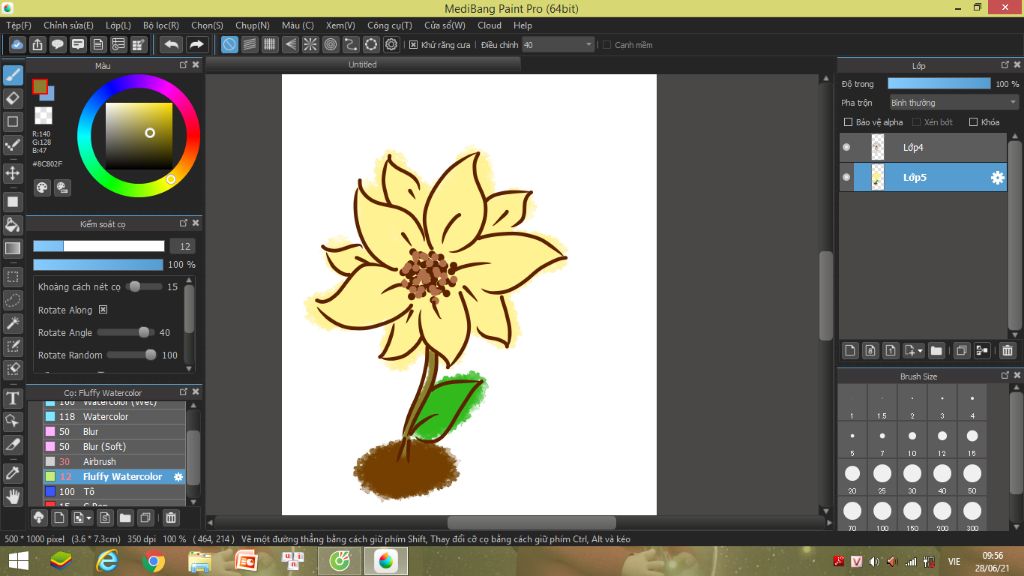This screenshot has width=1024, height=576.
Task: Open the Cloud menu
Action: [489, 25]
